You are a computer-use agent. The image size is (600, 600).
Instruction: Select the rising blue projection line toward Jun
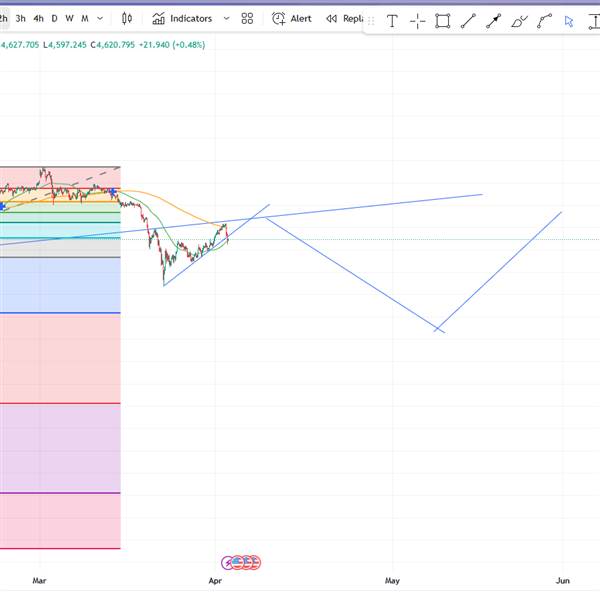[497, 272]
